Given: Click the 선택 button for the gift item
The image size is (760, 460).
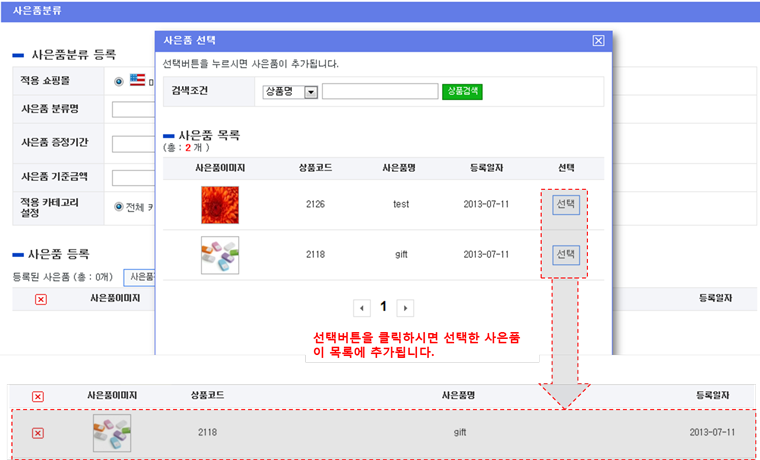Looking at the screenshot, I should pyautogui.click(x=566, y=254).
